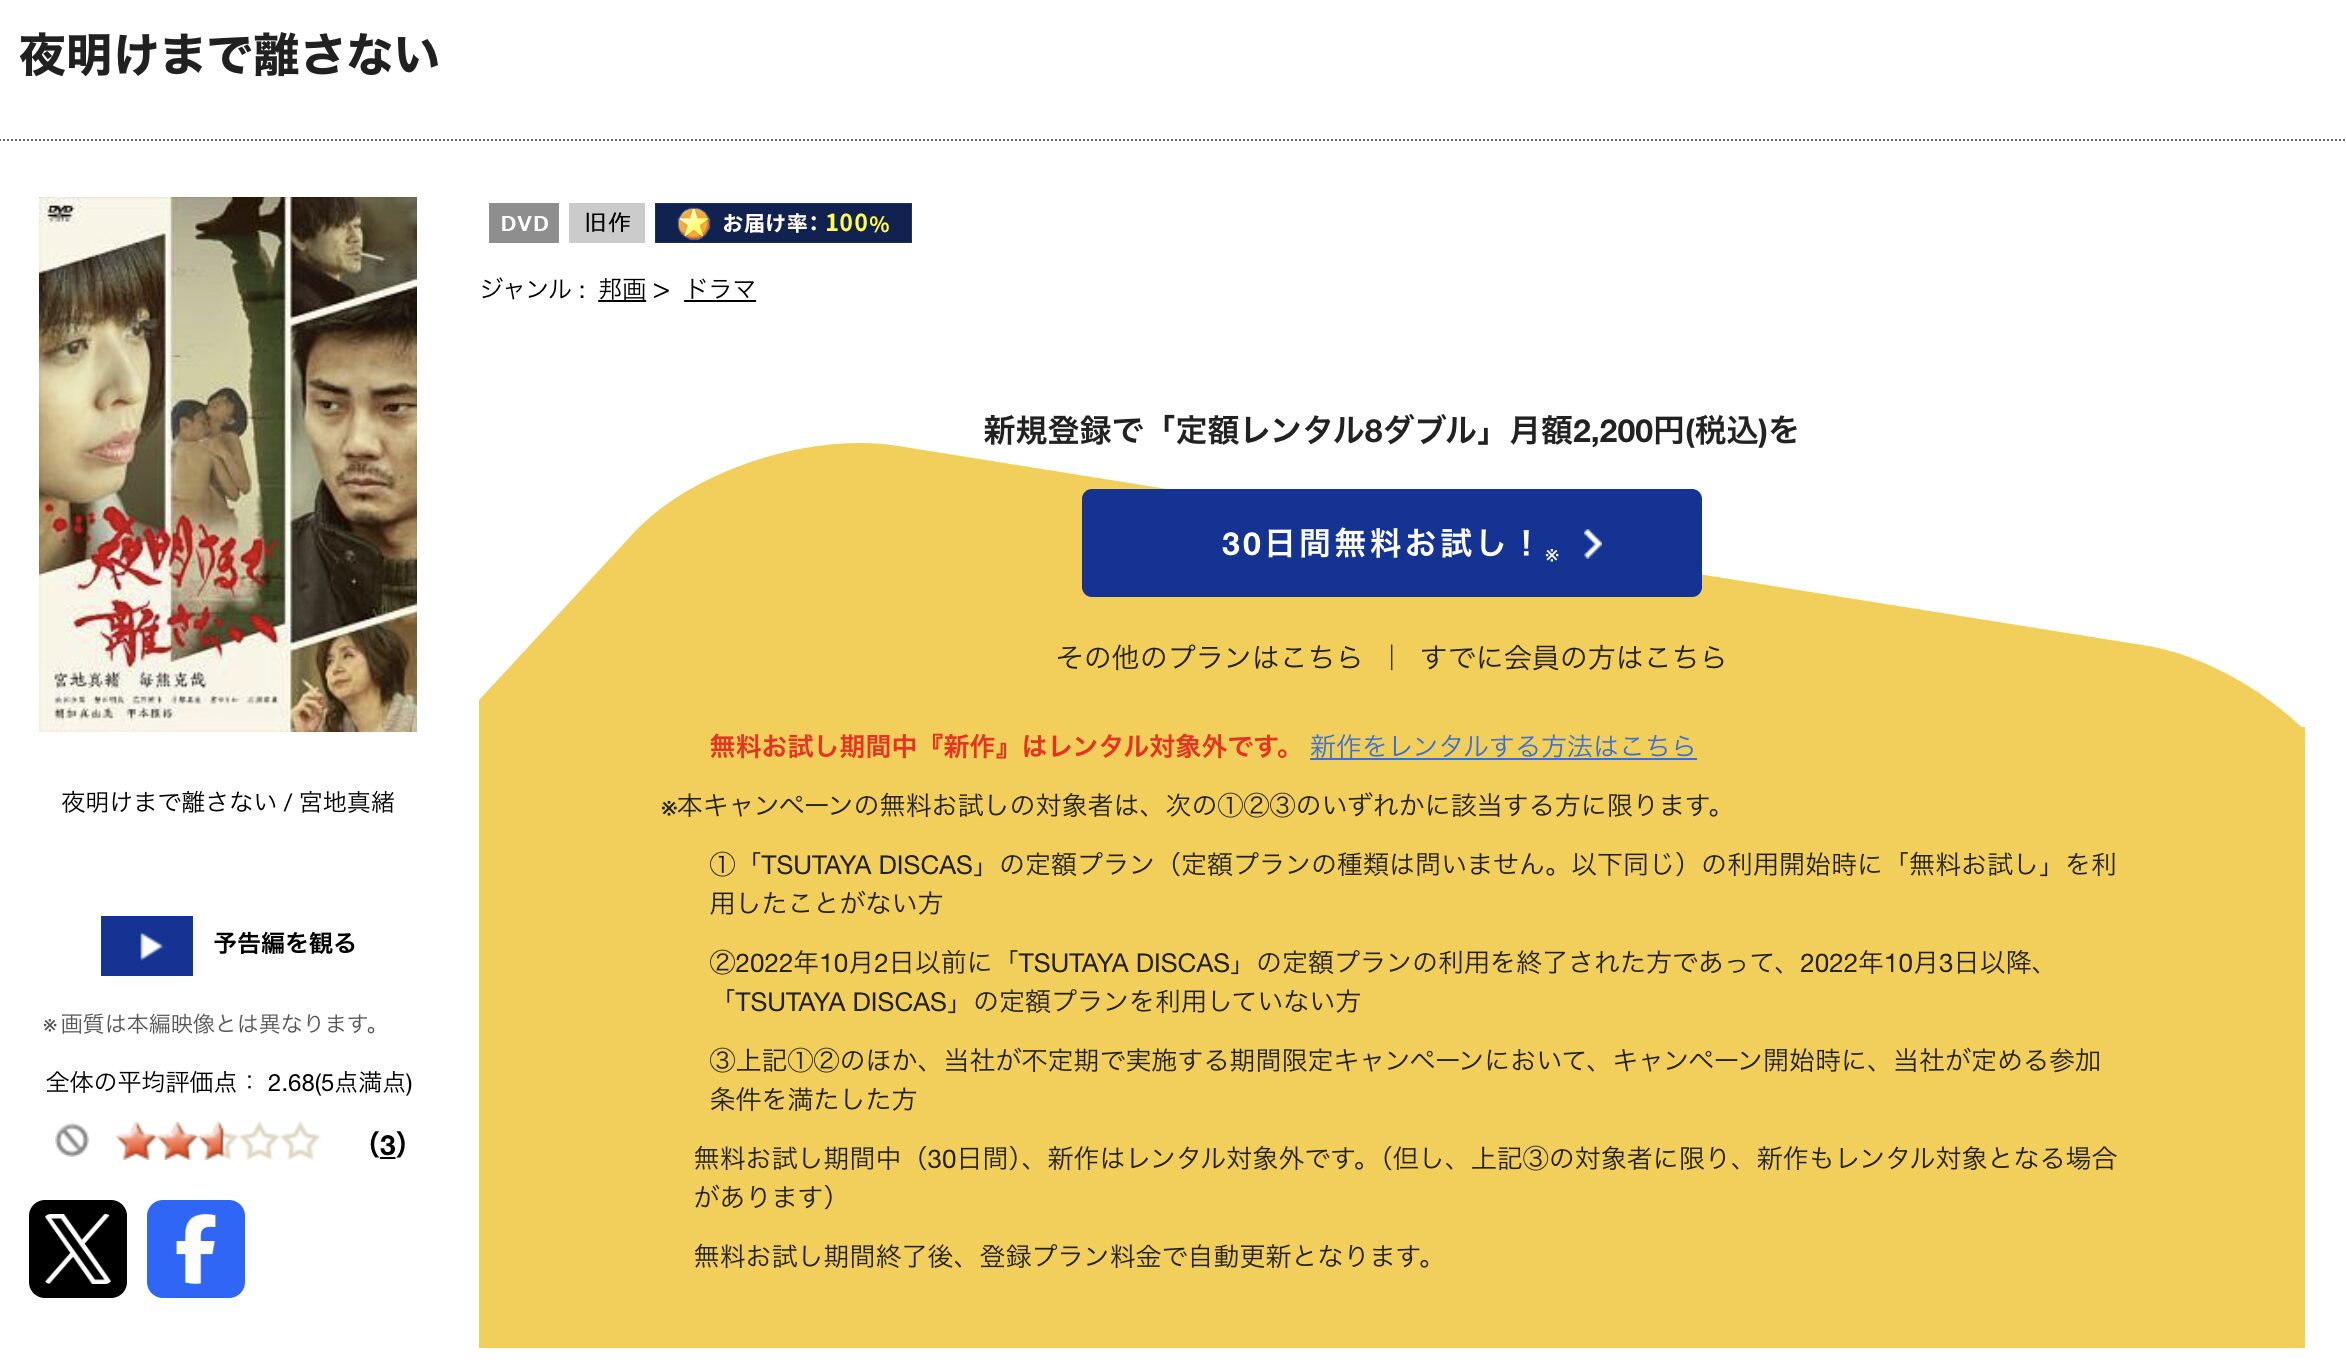Click the fifth empty rating star
The height and width of the screenshot is (1372, 2346).
pyautogui.click(x=300, y=1142)
